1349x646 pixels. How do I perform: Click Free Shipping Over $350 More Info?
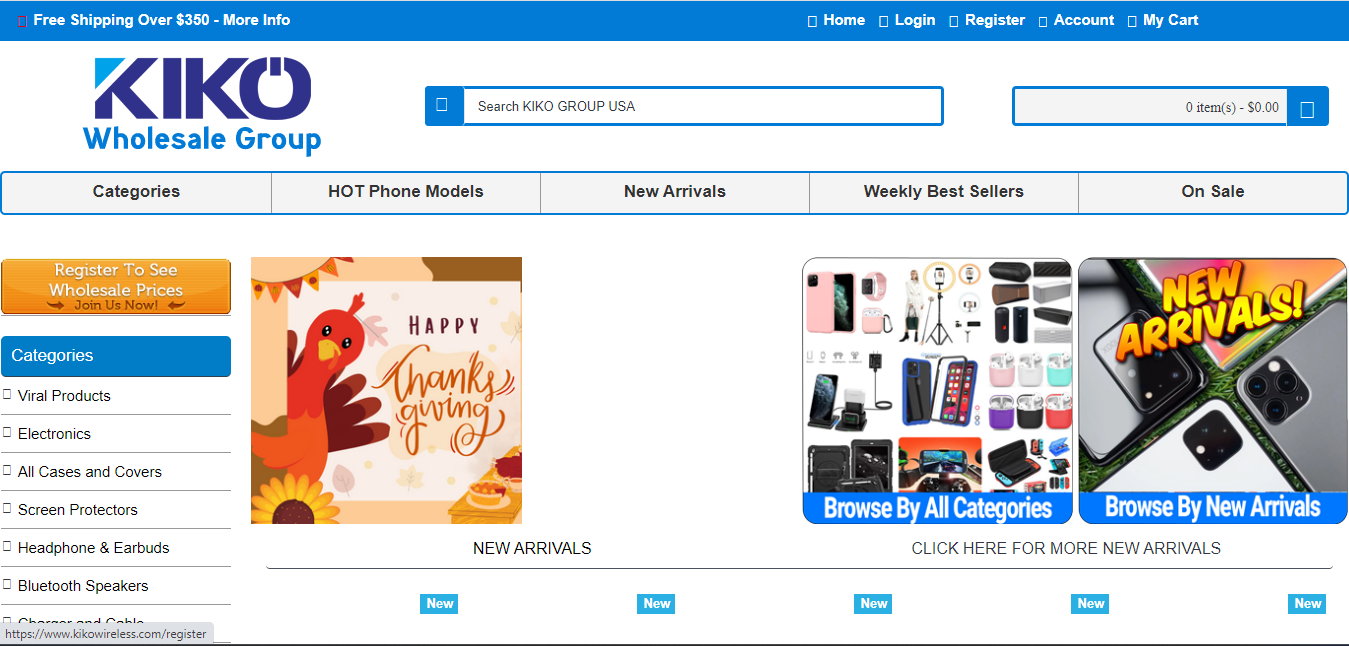point(162,20)
